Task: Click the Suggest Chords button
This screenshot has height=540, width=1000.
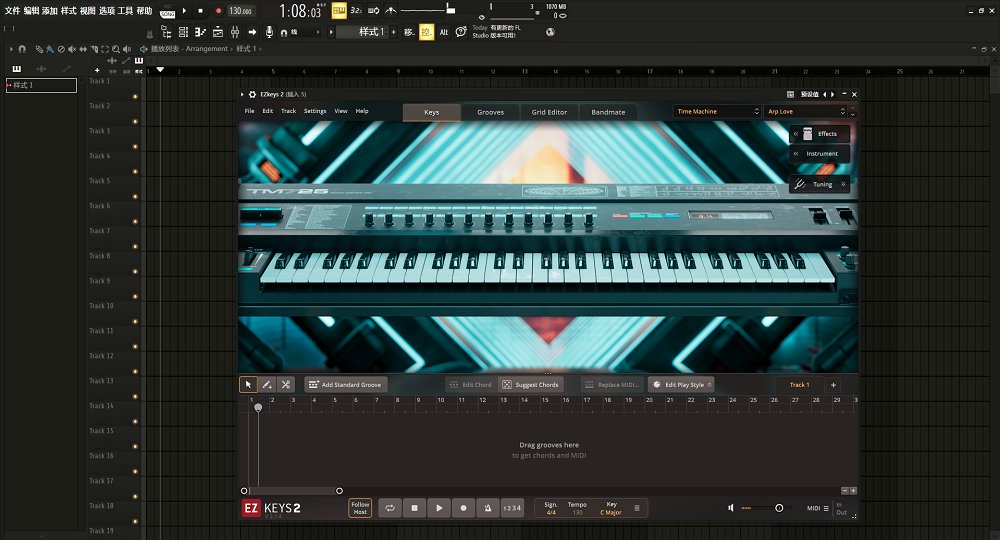Action: click(530, 384)
